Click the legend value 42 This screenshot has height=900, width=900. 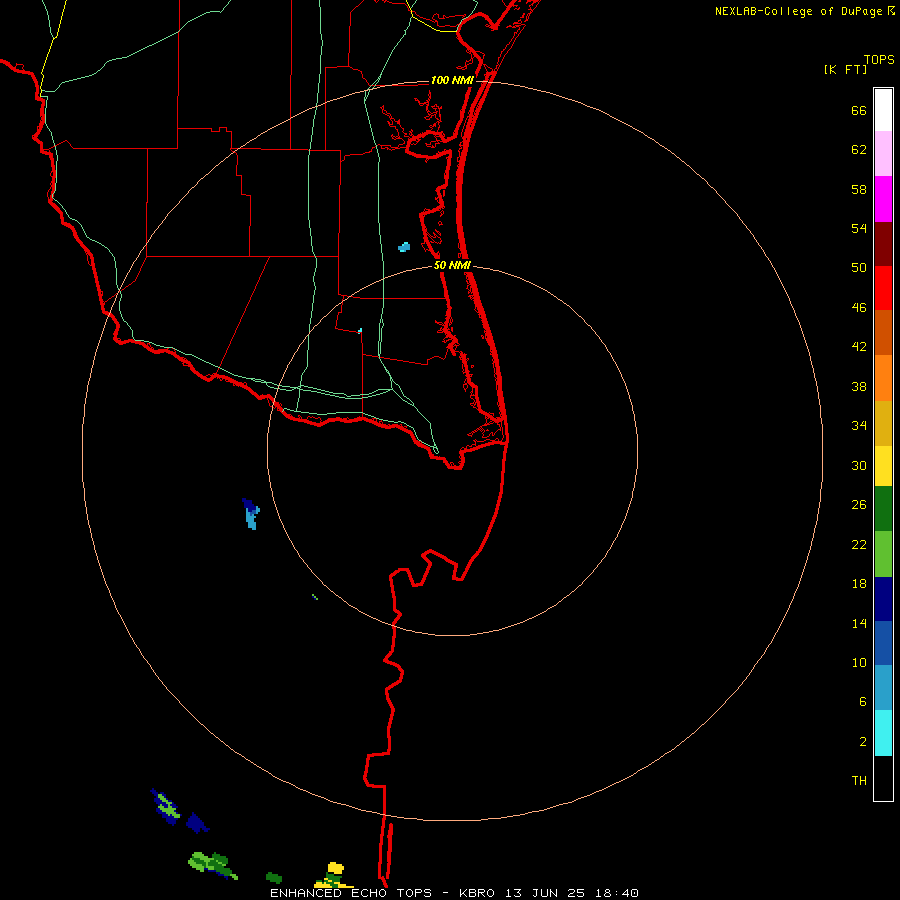pyautogui.click(x=859, y=347)
